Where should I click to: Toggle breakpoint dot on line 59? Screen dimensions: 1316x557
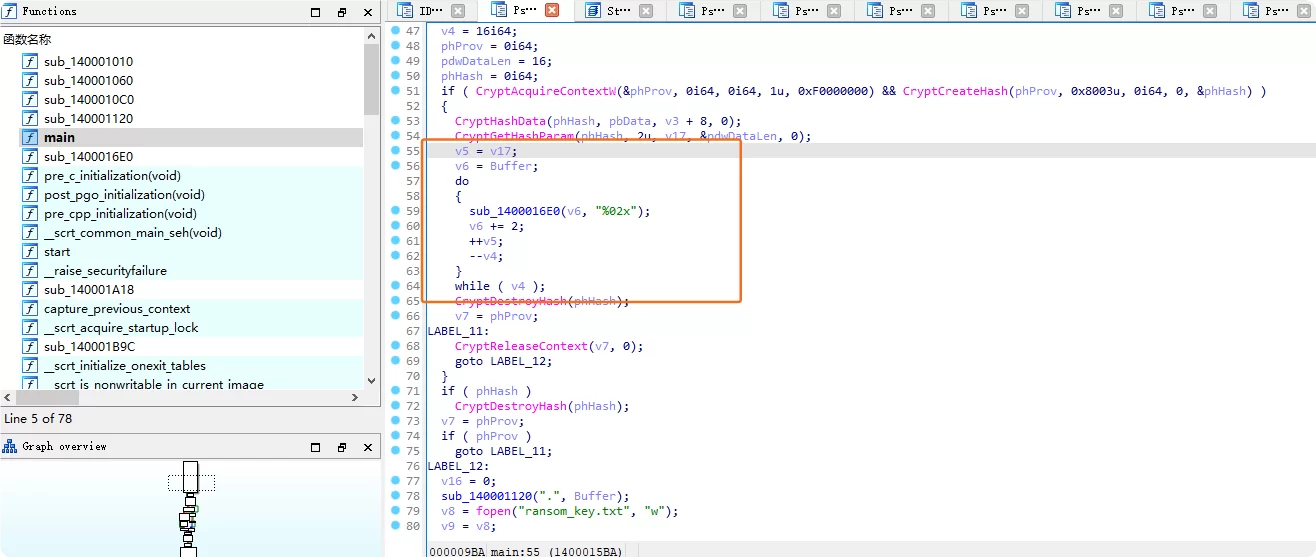point(396,211)
